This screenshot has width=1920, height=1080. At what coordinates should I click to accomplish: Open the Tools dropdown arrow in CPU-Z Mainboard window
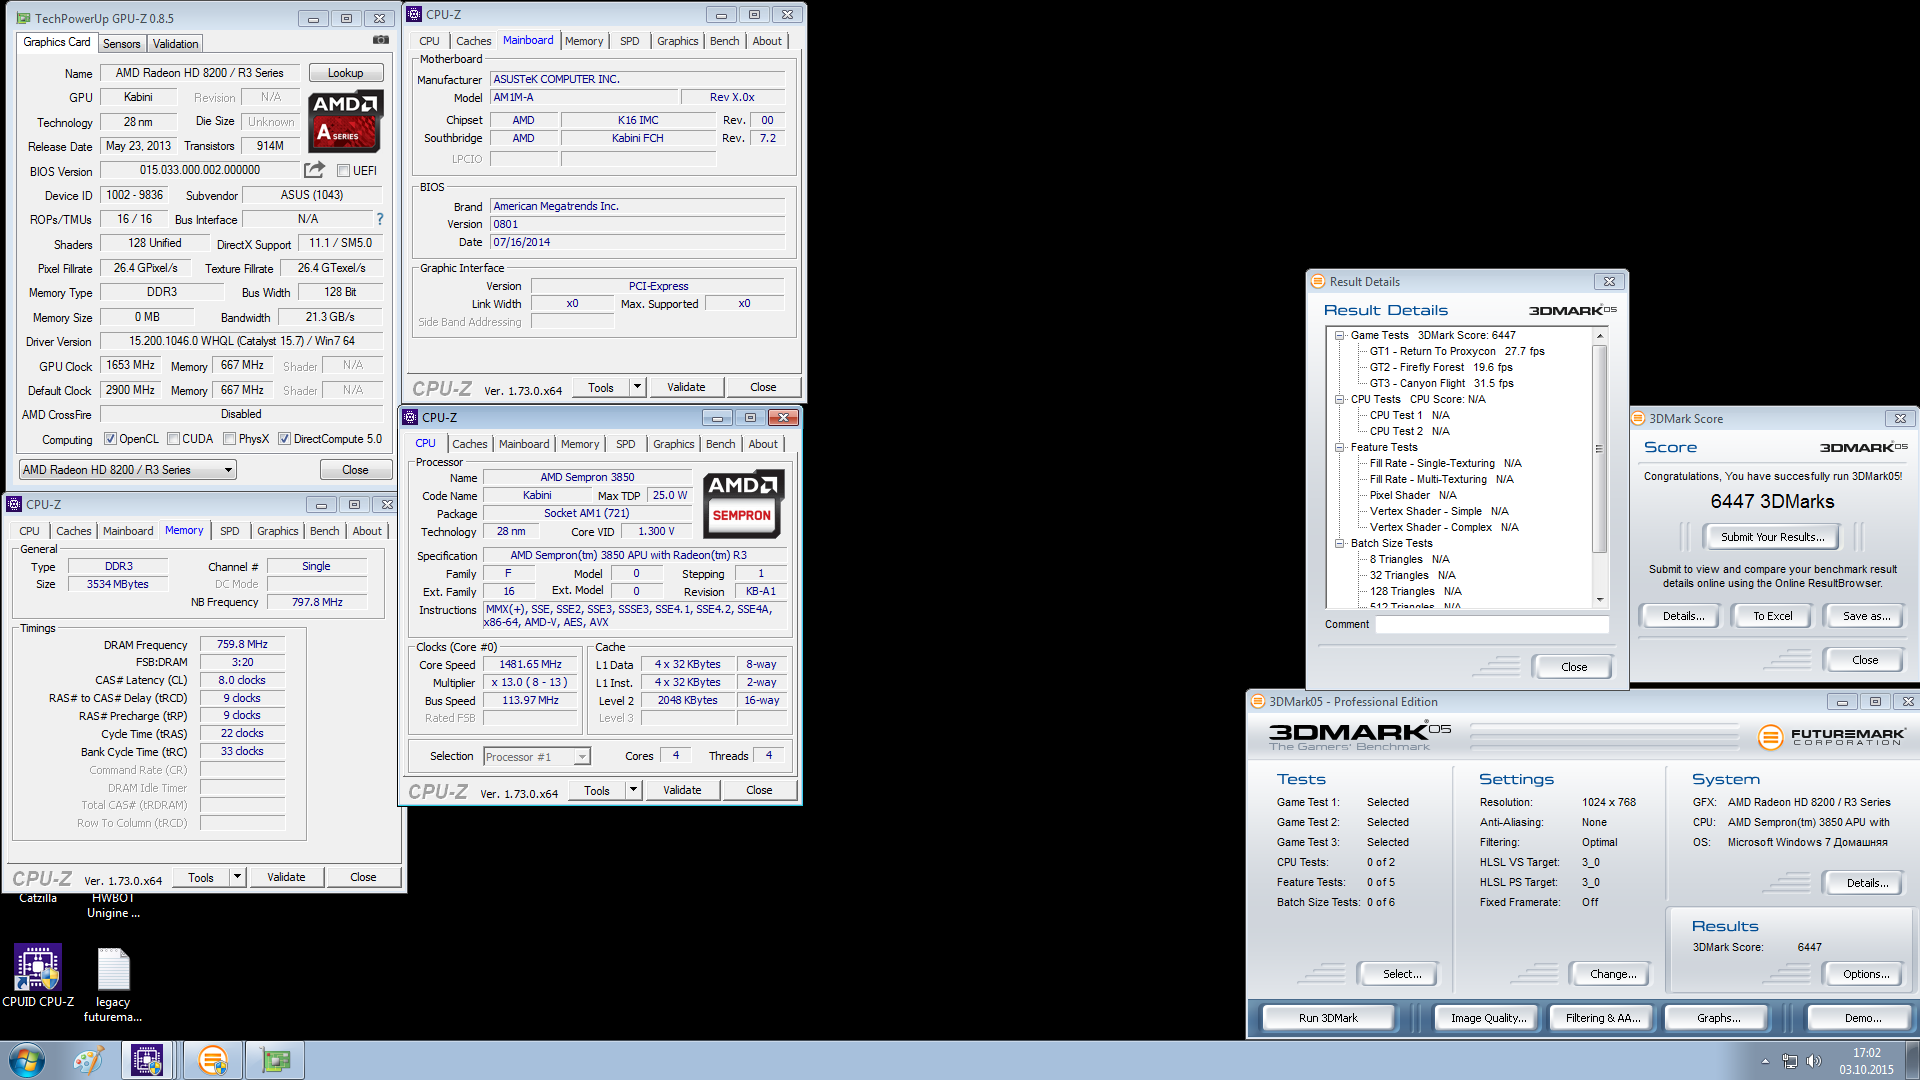(x=638, y=388)
